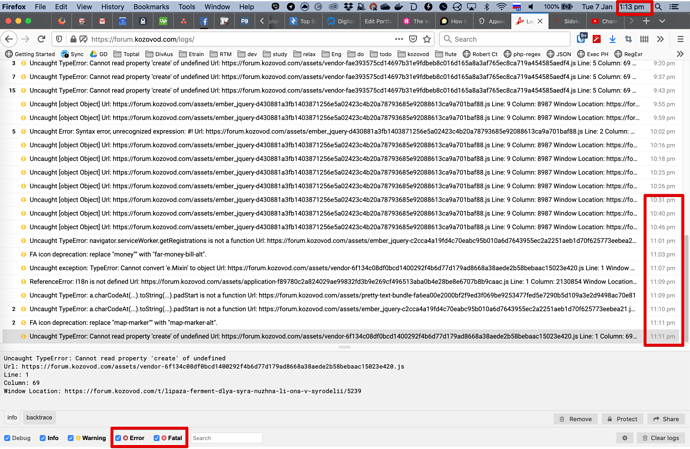The image size is (690, 449).
Task: Click the Bluetooth icon in menu bar
Action: (486, 7)
